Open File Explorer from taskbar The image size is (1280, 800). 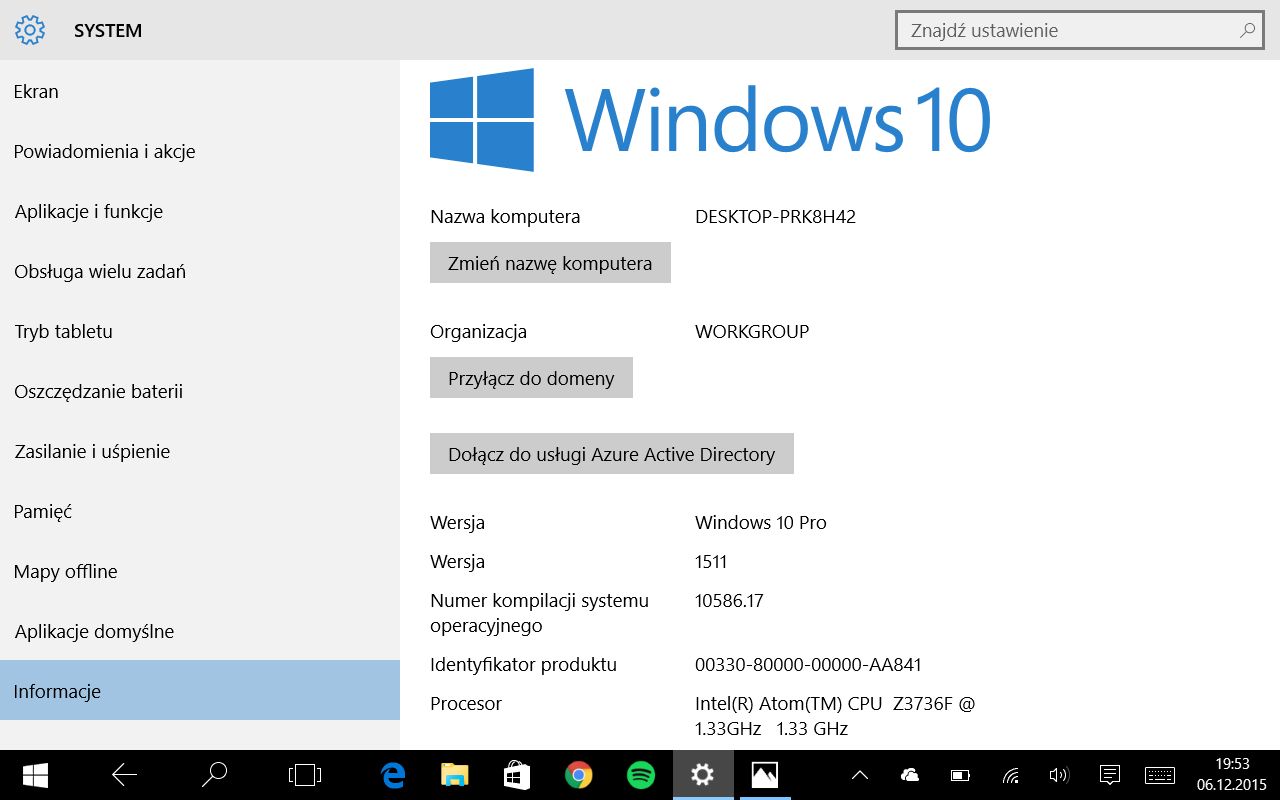tap(455, 775)
